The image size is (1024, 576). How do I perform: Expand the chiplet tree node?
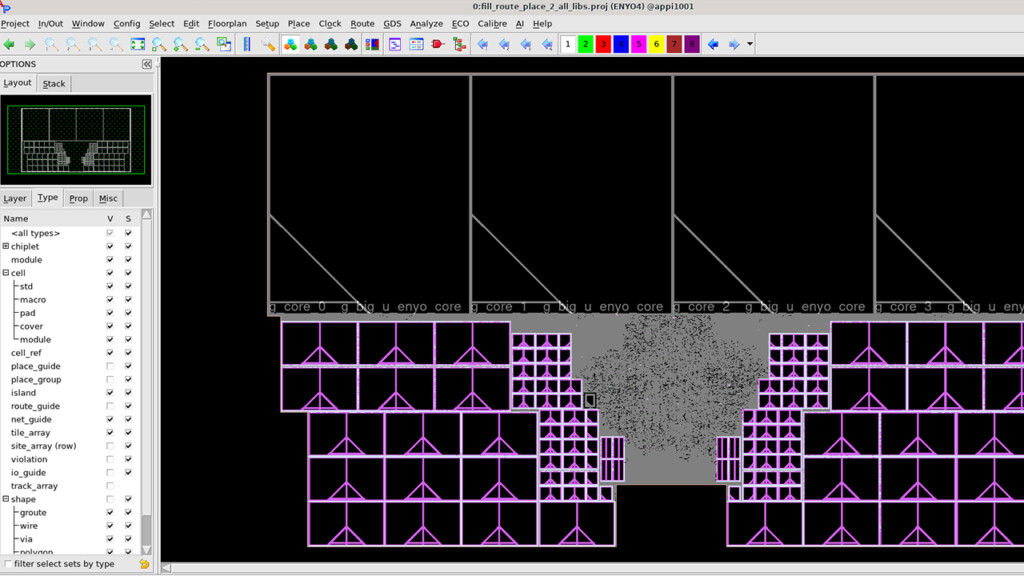click(6, 246)
